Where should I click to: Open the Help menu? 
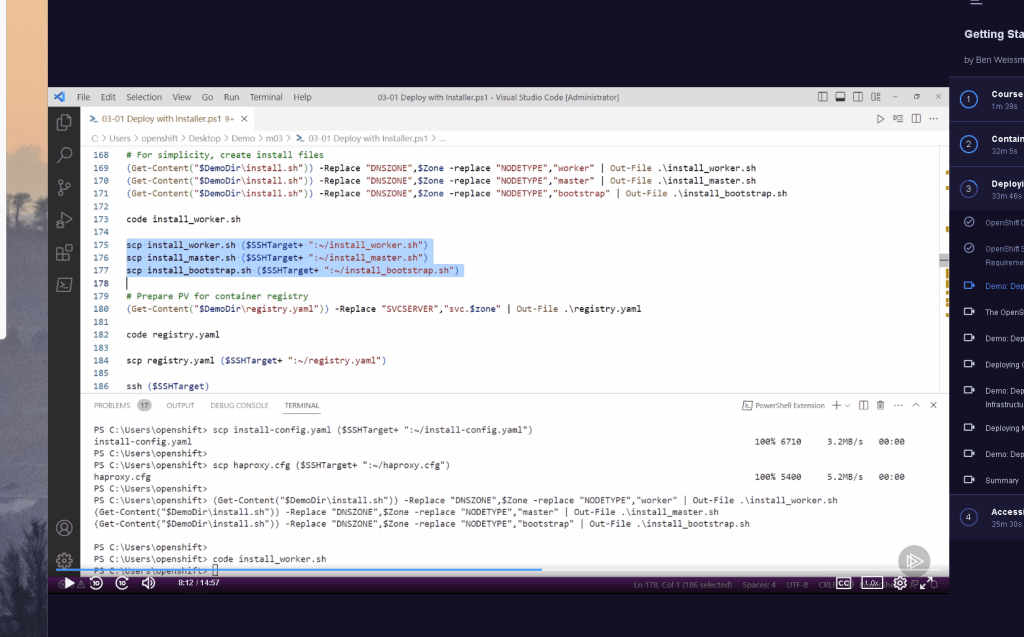(302, 97)
